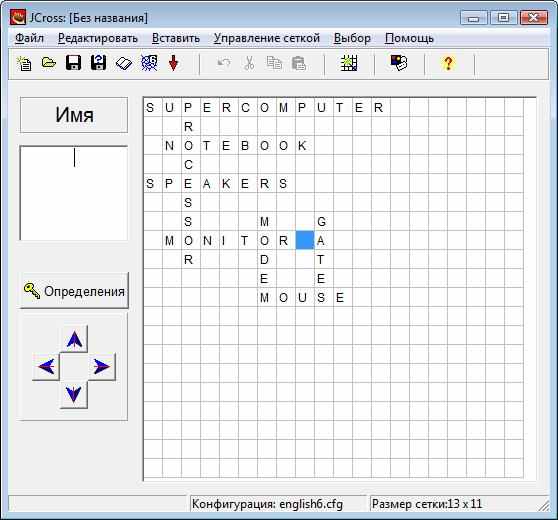Save the crossword with floppy icon

[73, 63]
